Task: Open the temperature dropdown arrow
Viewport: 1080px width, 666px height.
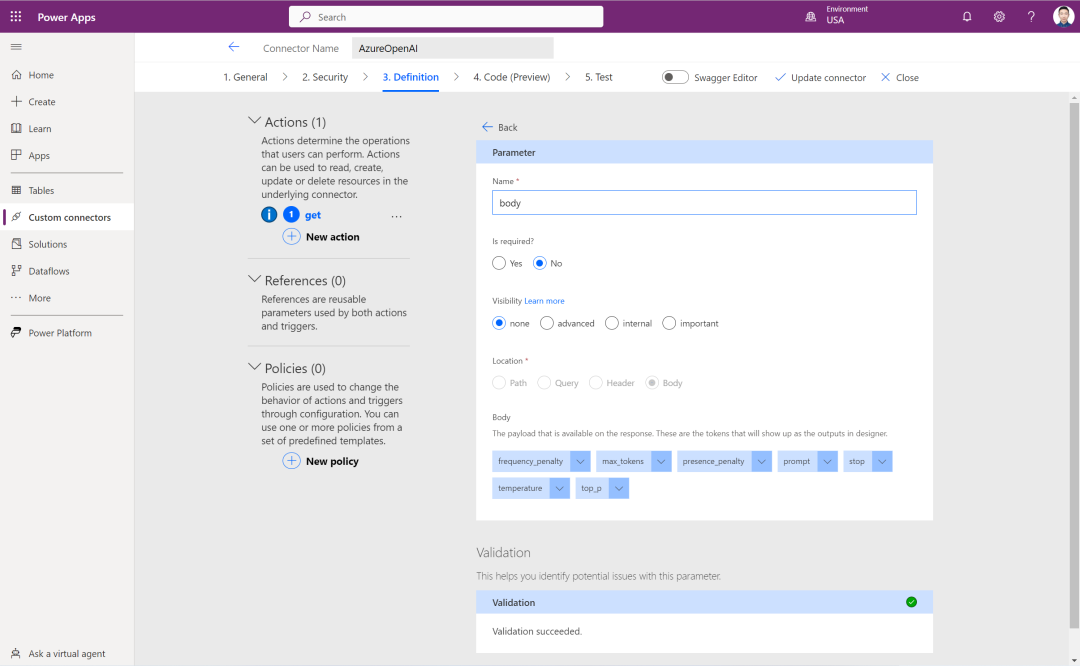Action: [559, 488]
